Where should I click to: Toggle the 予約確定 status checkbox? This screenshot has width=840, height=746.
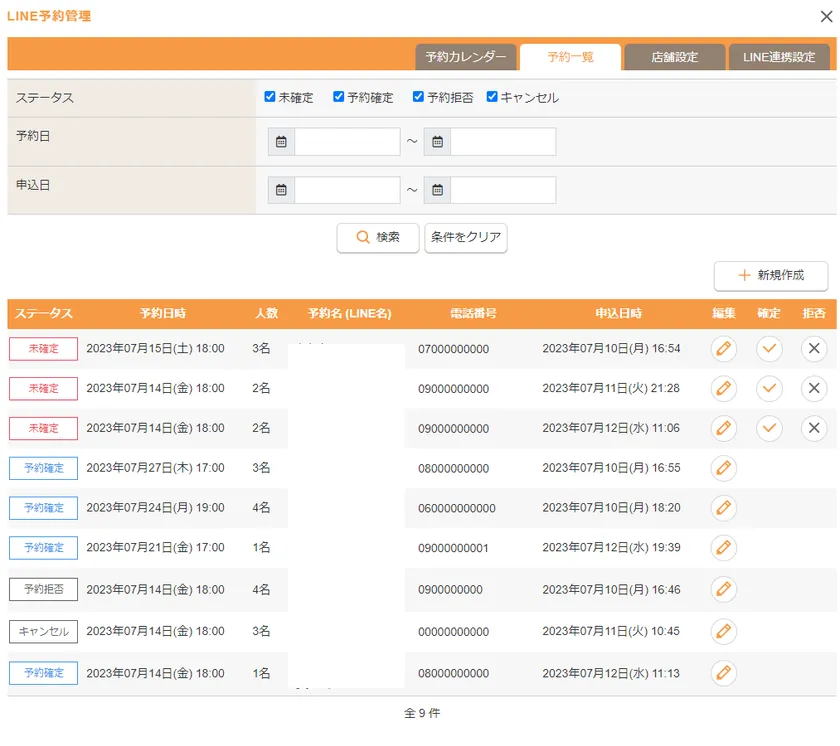(x=339, y=97)
